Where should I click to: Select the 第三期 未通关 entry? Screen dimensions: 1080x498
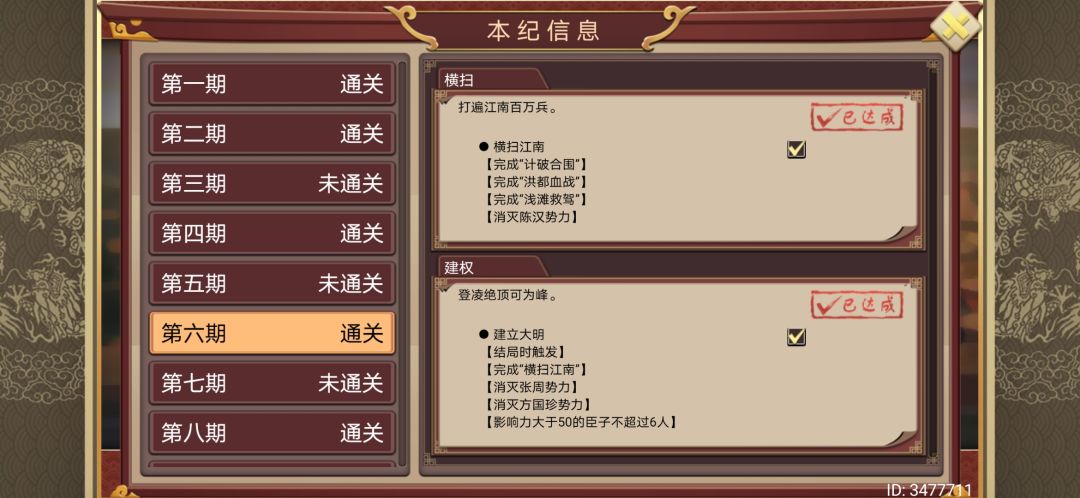[x=272, y=184]
